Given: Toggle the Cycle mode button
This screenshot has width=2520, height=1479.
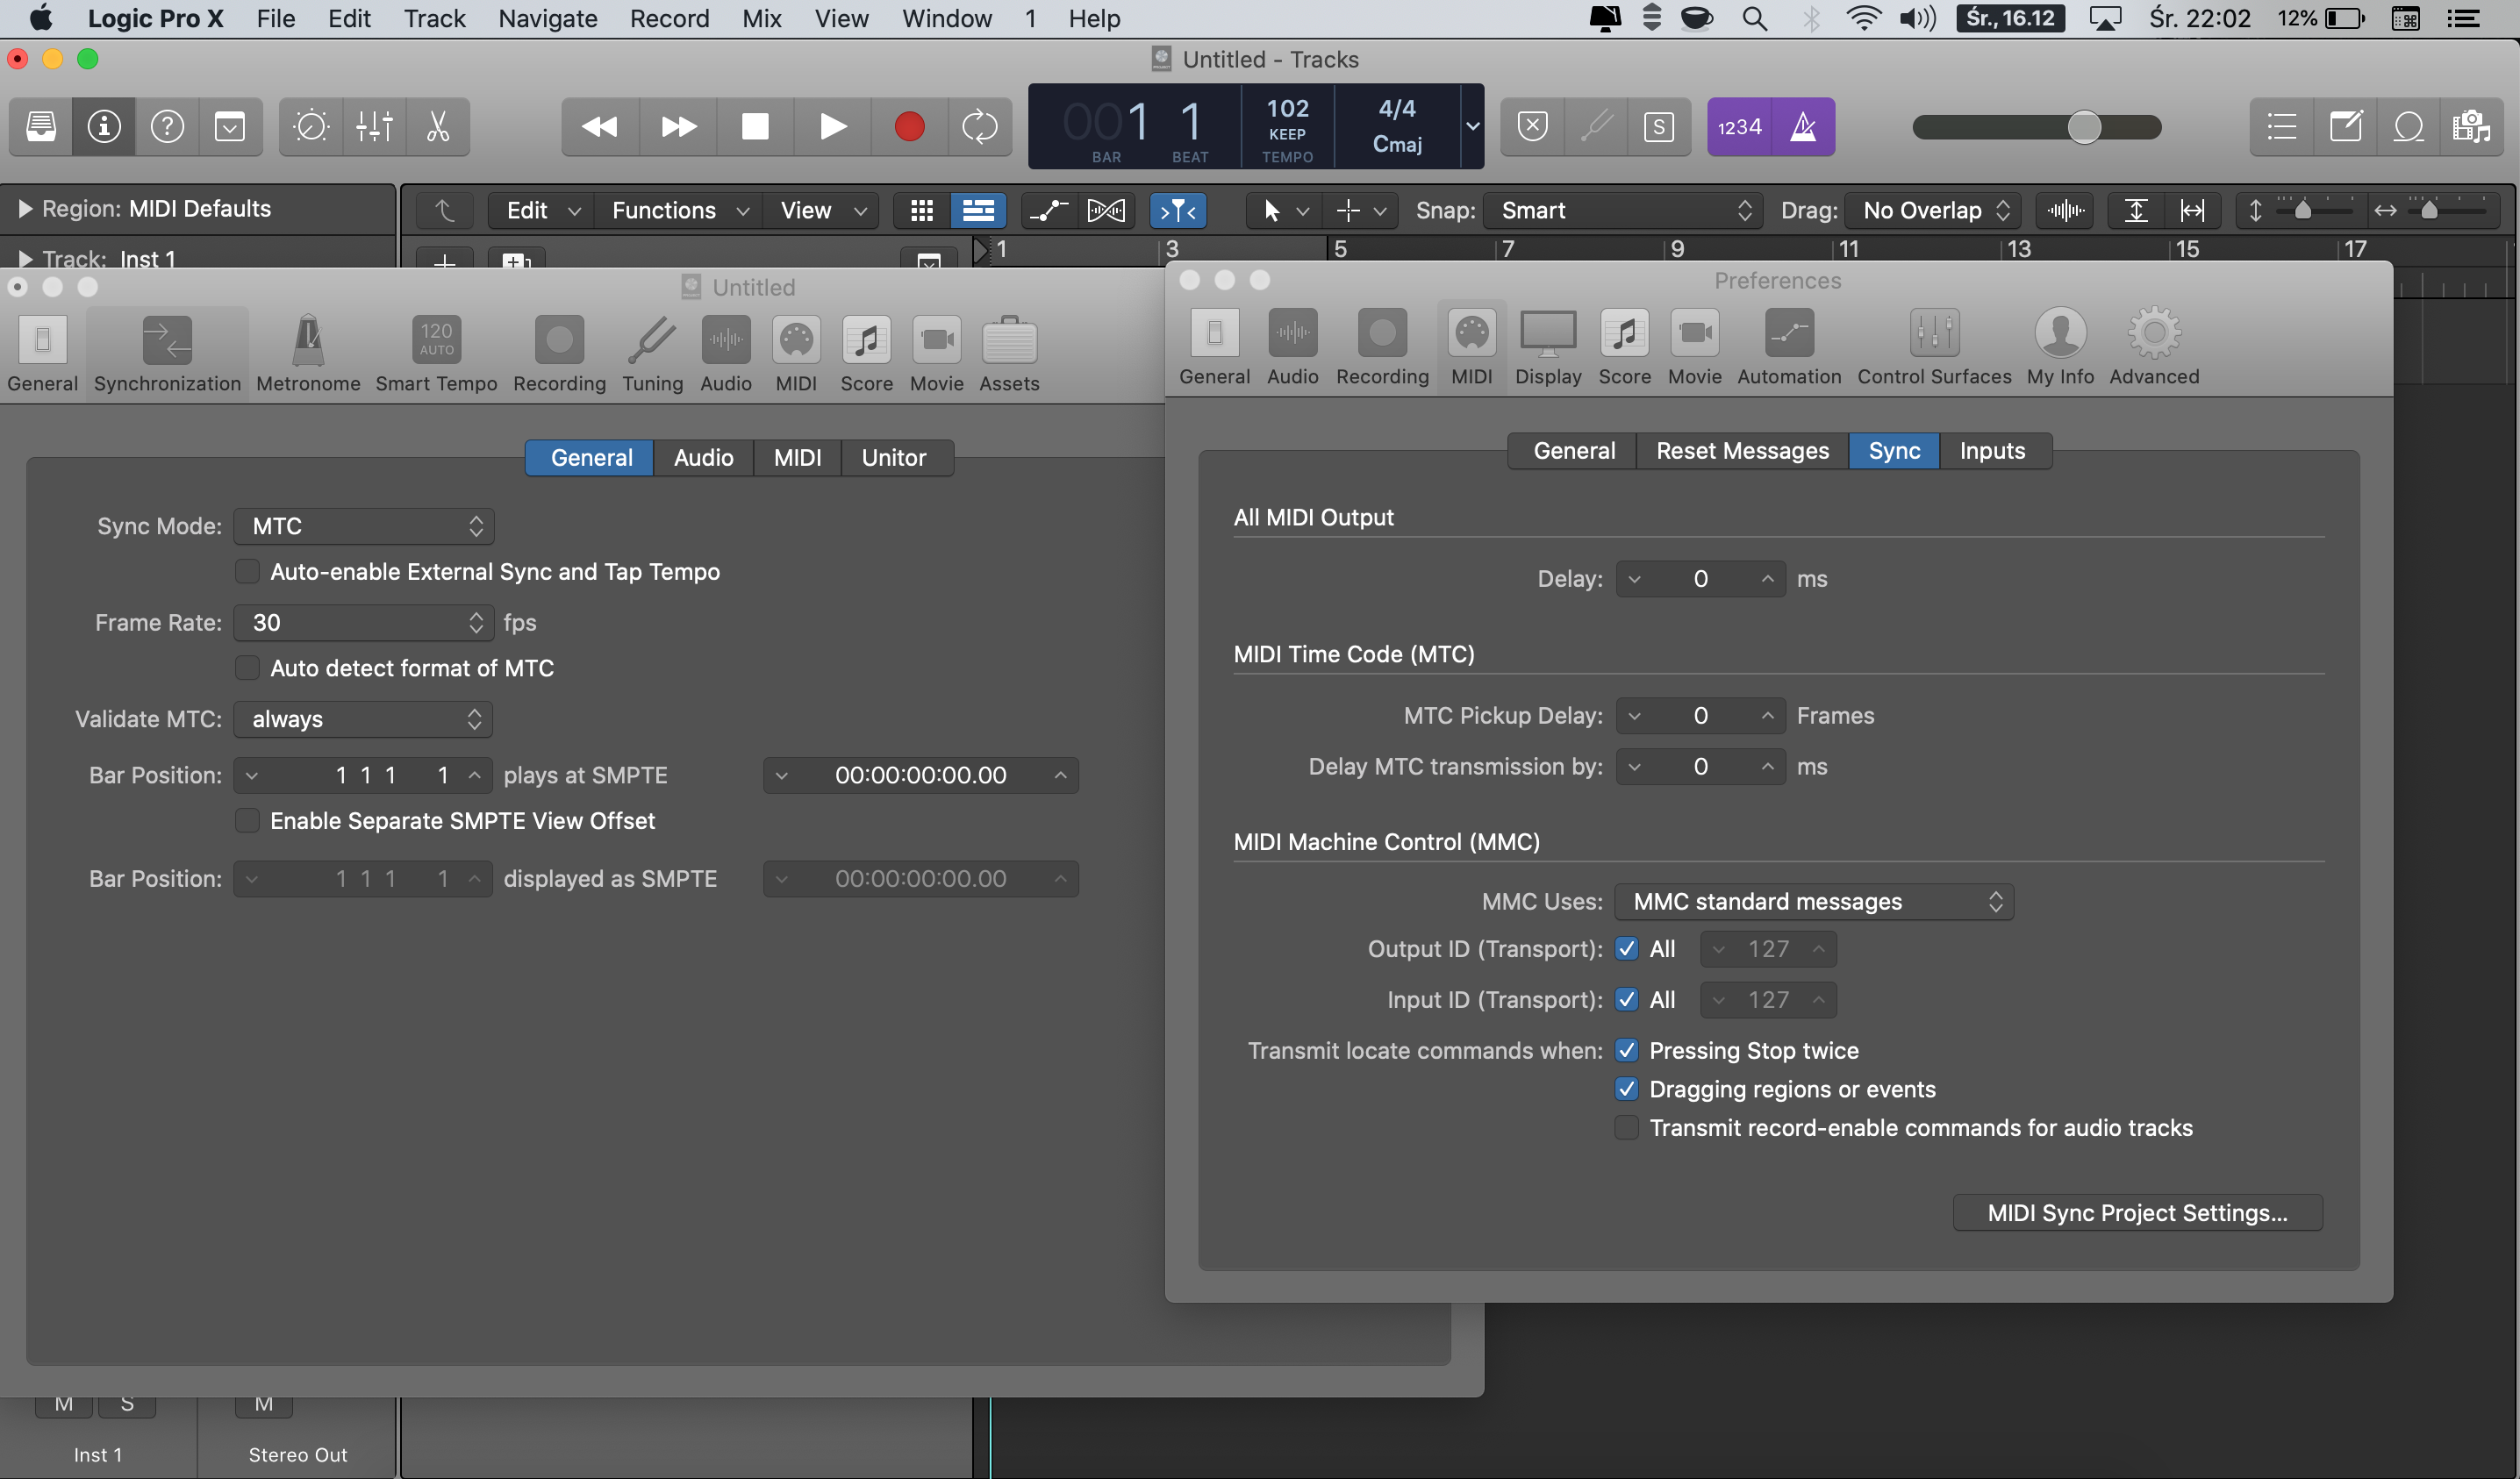Looking at the screenshot, I should point(979,127).
